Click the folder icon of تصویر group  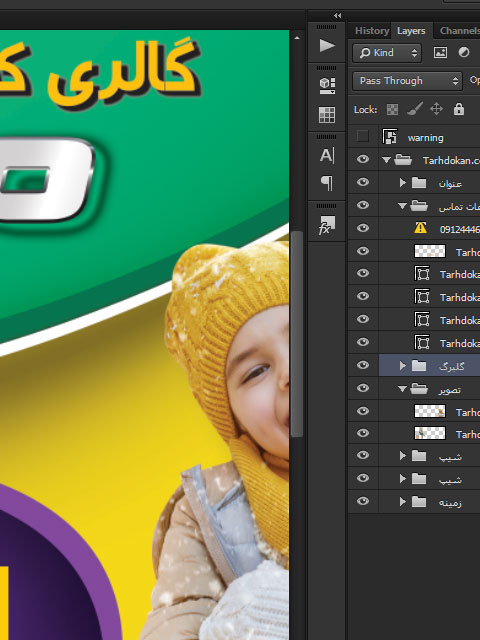pyautogui.click(x=419, y=388)
